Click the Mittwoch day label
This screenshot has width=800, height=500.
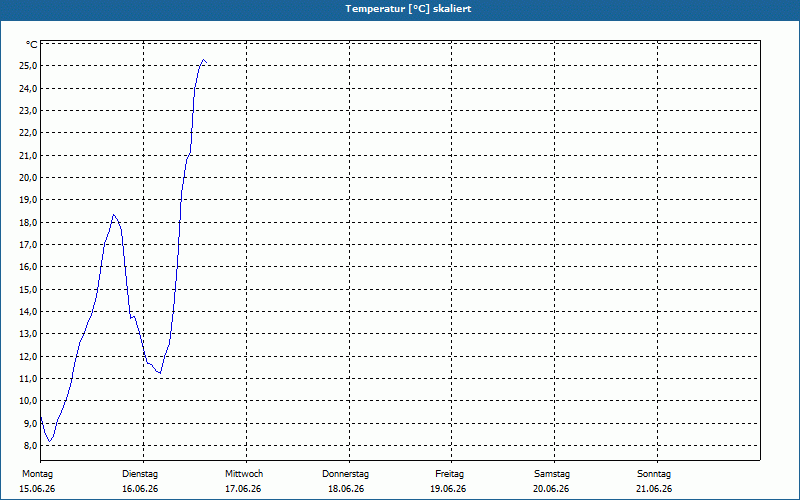[244, 474]
